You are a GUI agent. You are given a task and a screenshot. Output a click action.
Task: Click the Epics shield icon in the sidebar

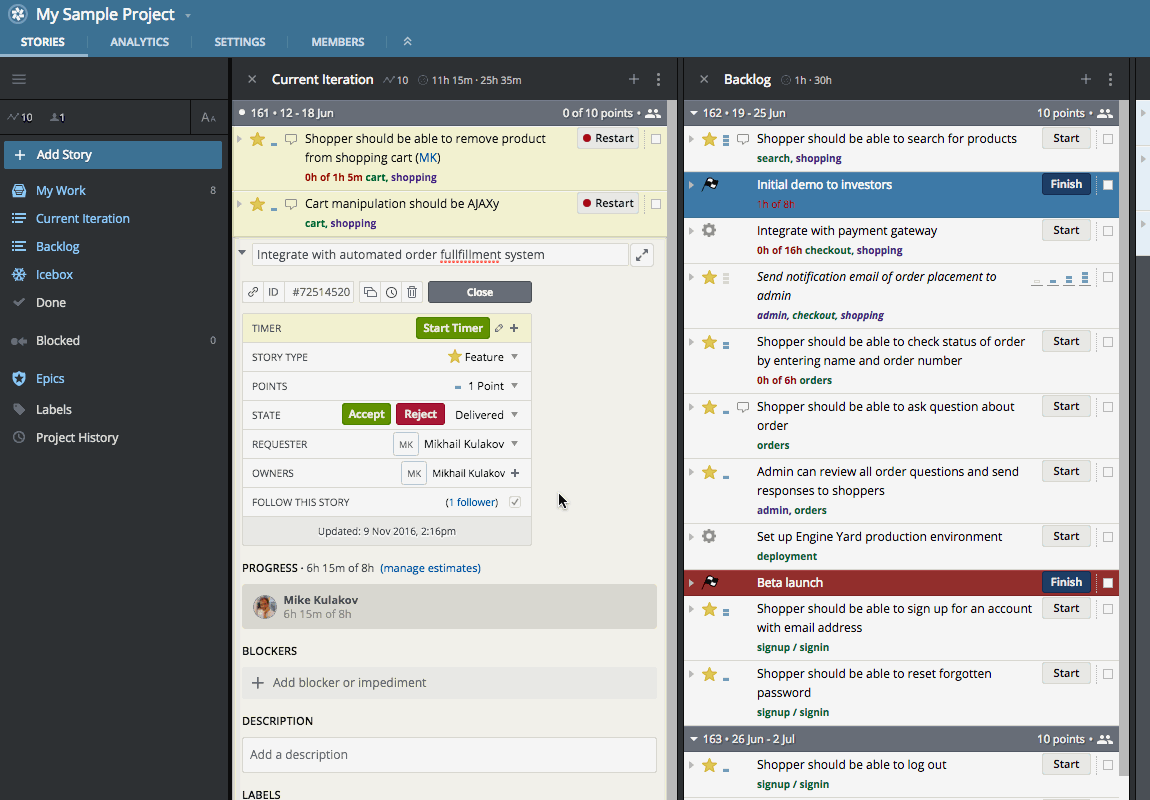[x=19, y=378]
